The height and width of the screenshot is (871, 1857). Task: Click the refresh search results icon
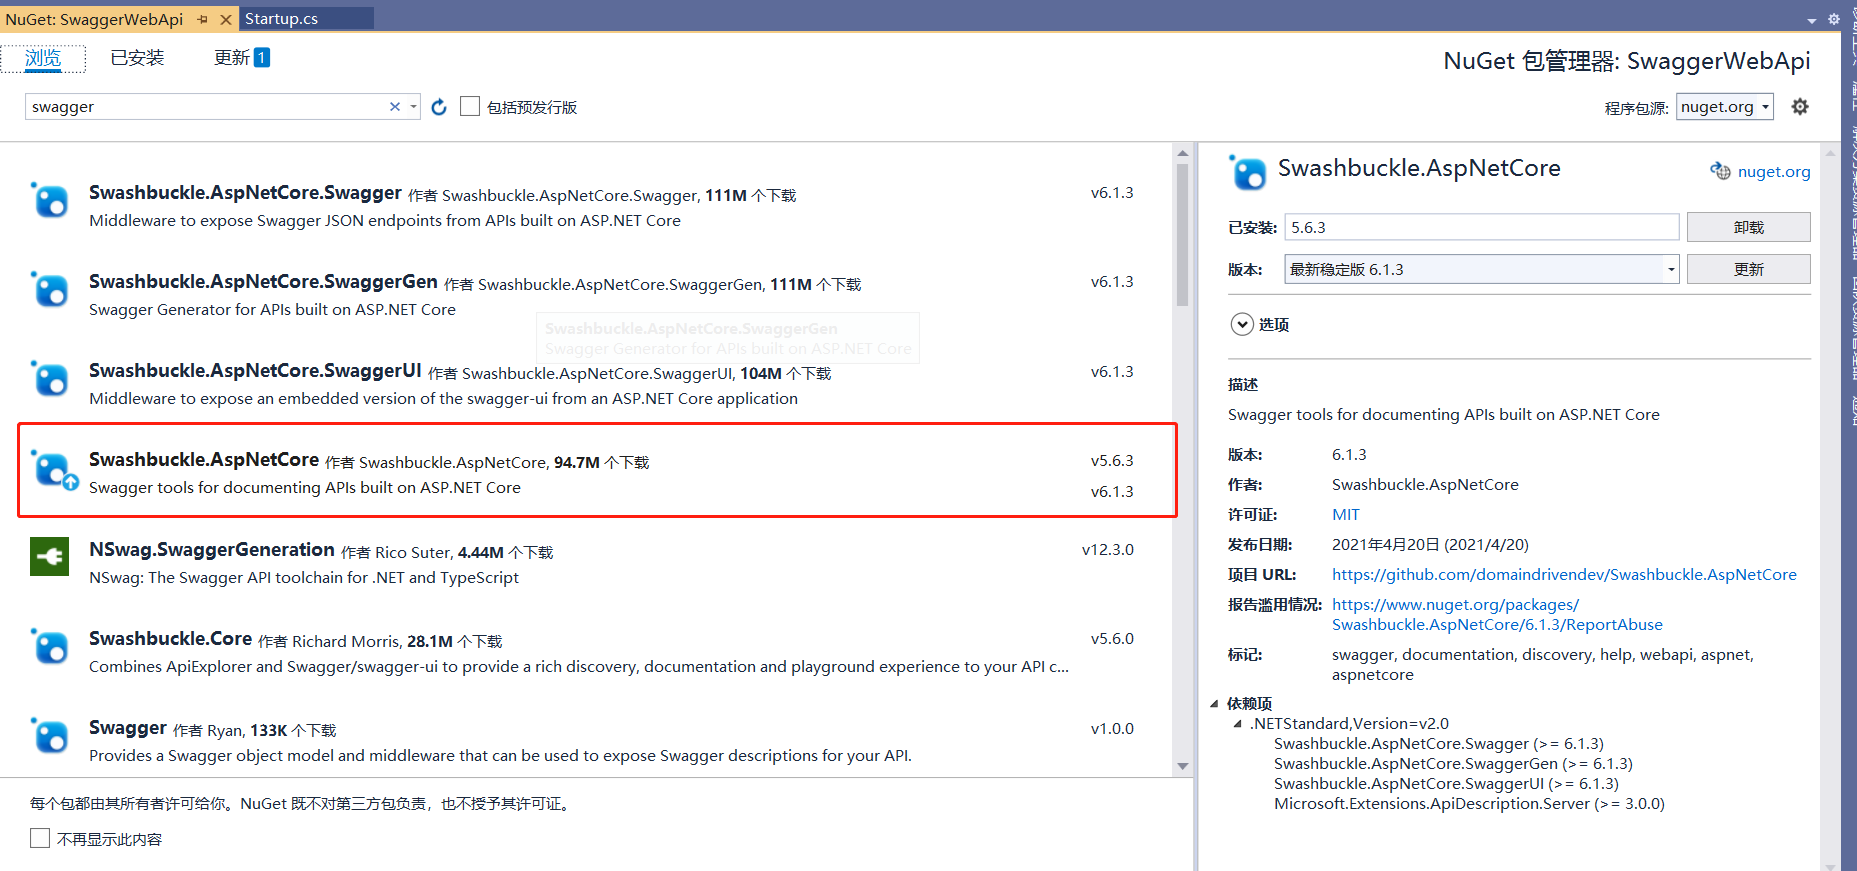click(x=439, y=107)
